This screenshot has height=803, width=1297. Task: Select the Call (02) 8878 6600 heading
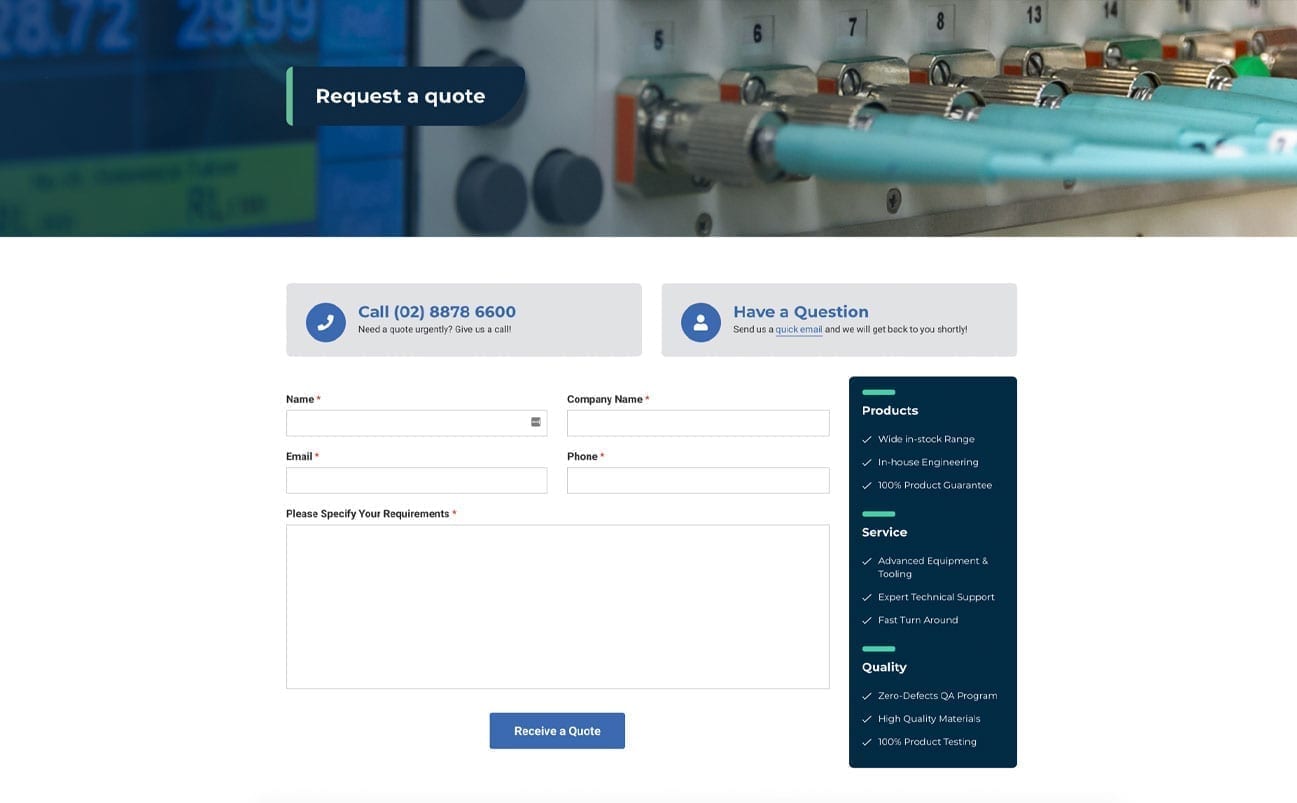pos(436,311)
